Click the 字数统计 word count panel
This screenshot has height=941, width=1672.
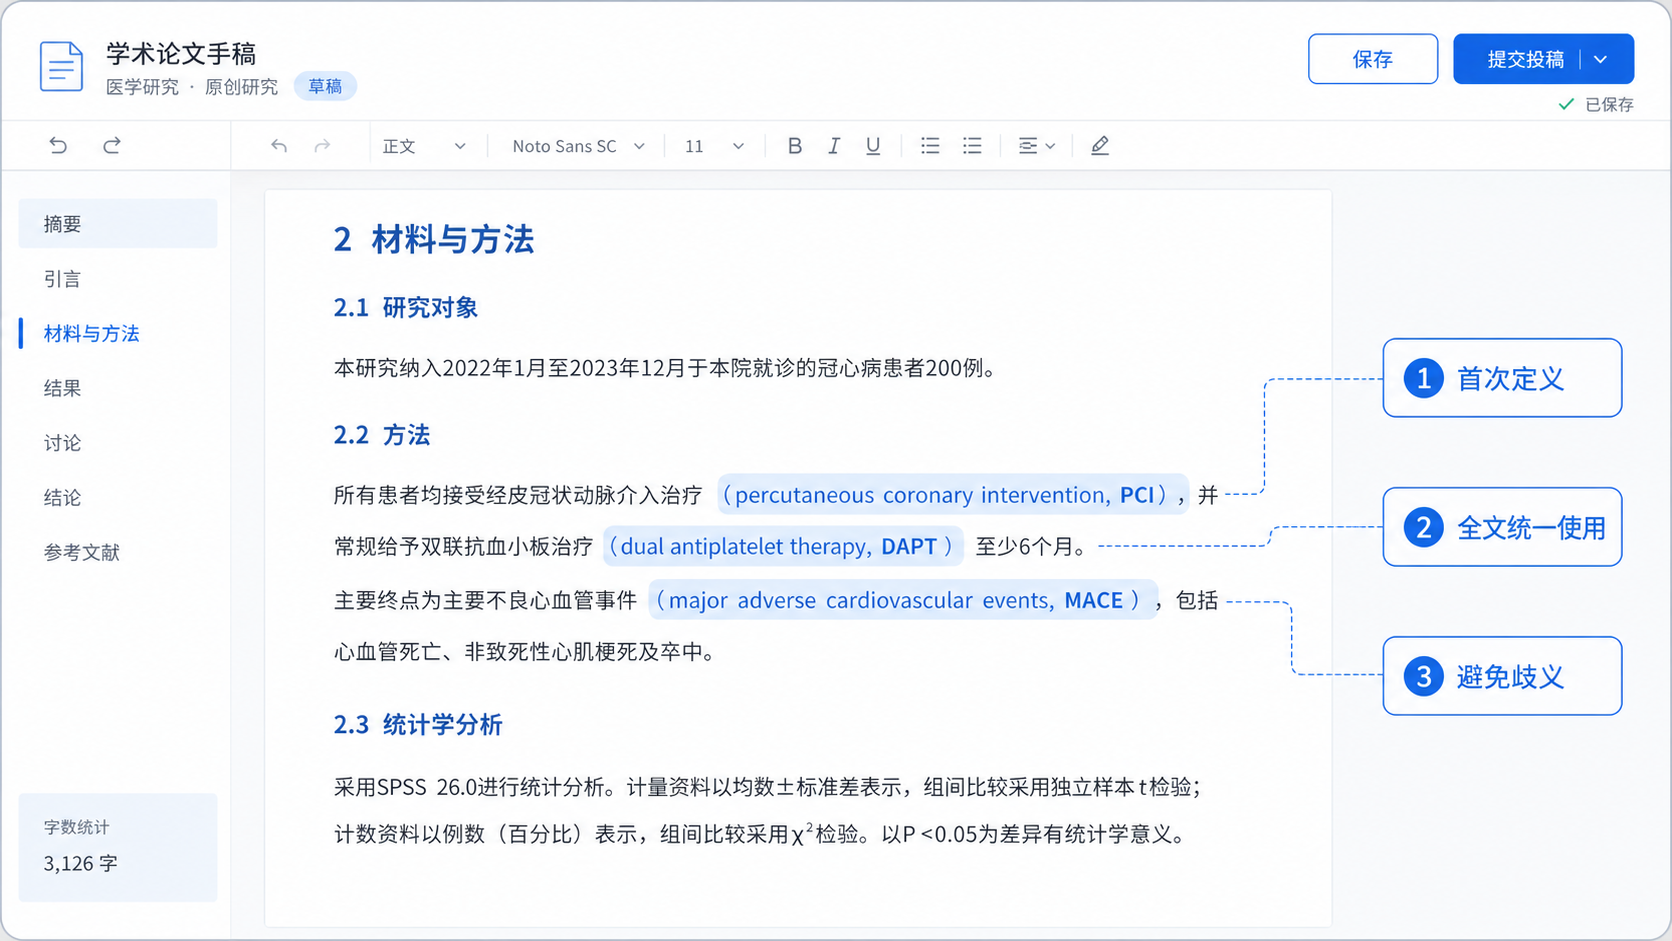point(118,847)
